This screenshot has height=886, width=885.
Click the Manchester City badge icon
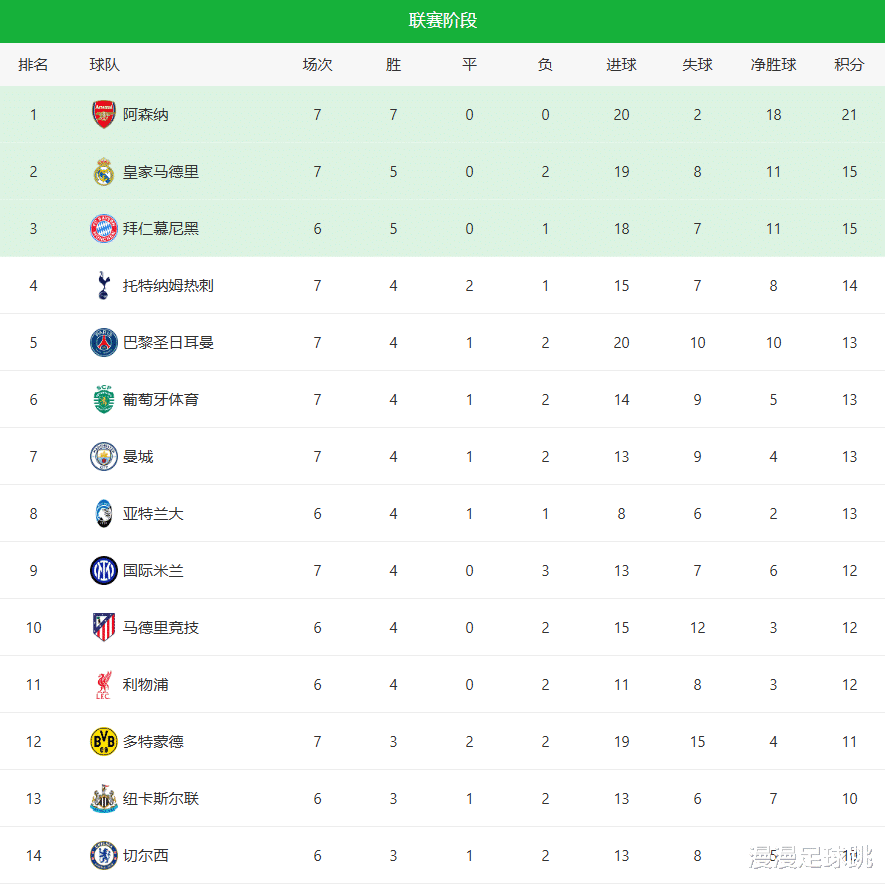[x=103, y=456]
